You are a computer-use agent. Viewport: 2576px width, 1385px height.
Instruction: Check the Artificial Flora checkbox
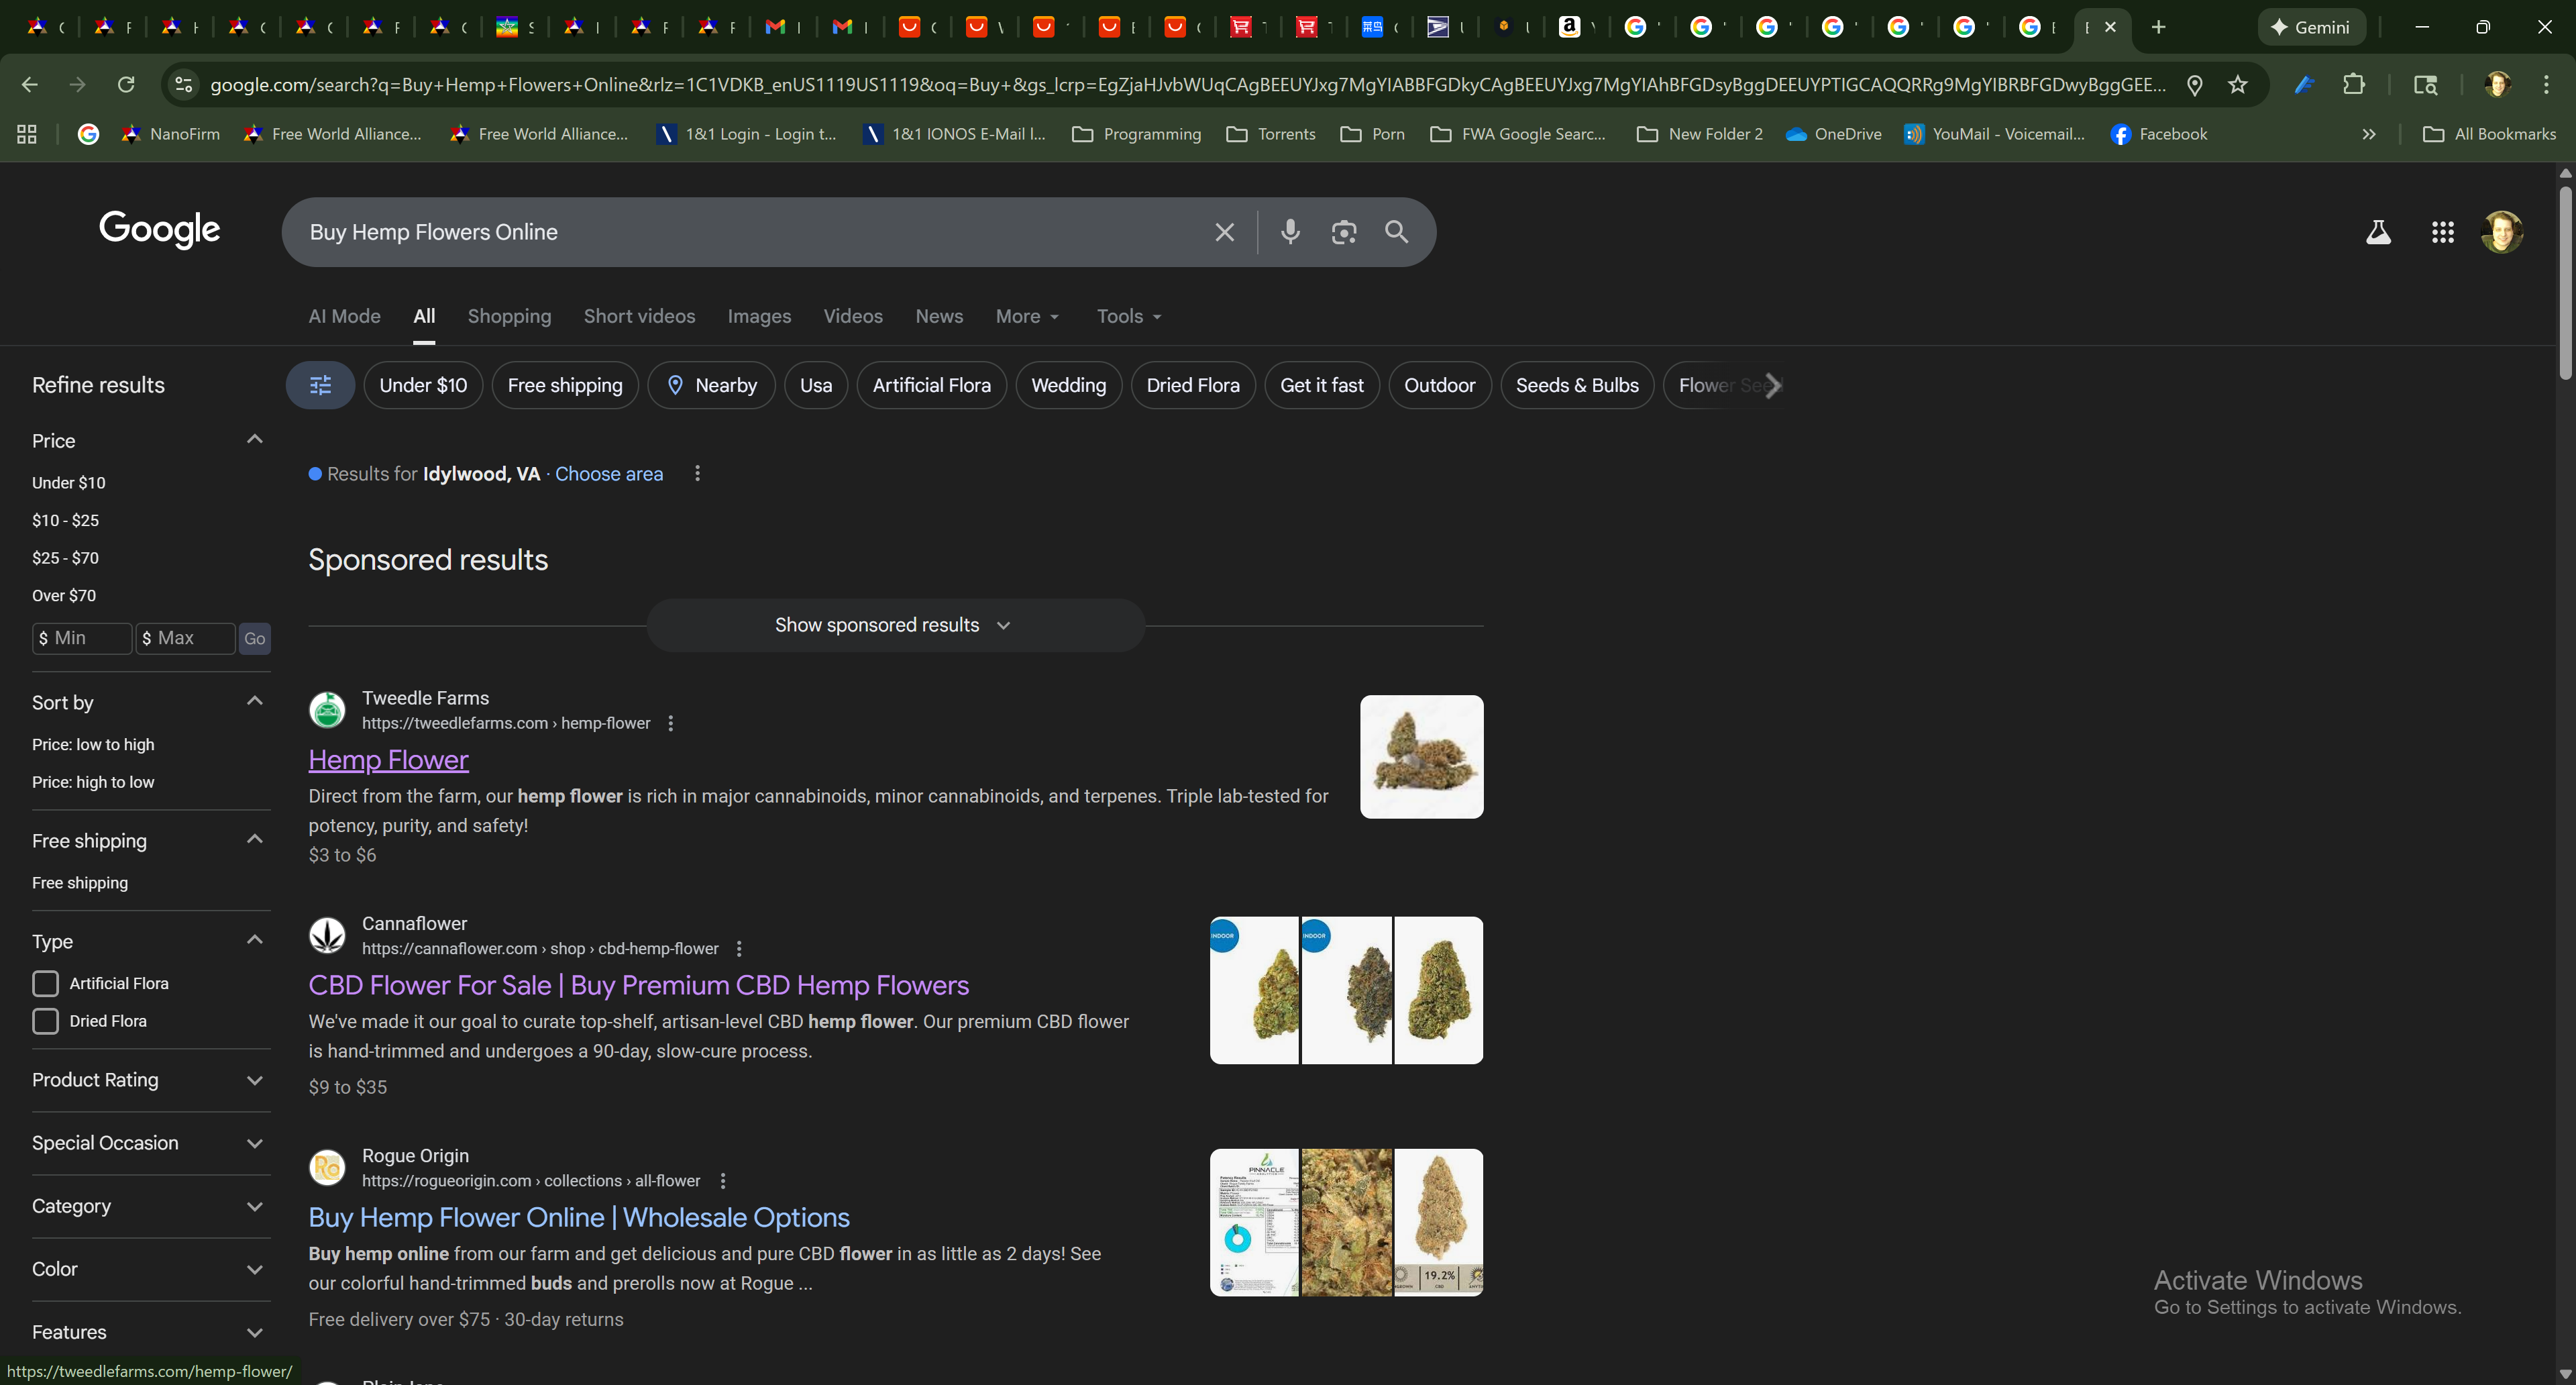coord(46,983)
